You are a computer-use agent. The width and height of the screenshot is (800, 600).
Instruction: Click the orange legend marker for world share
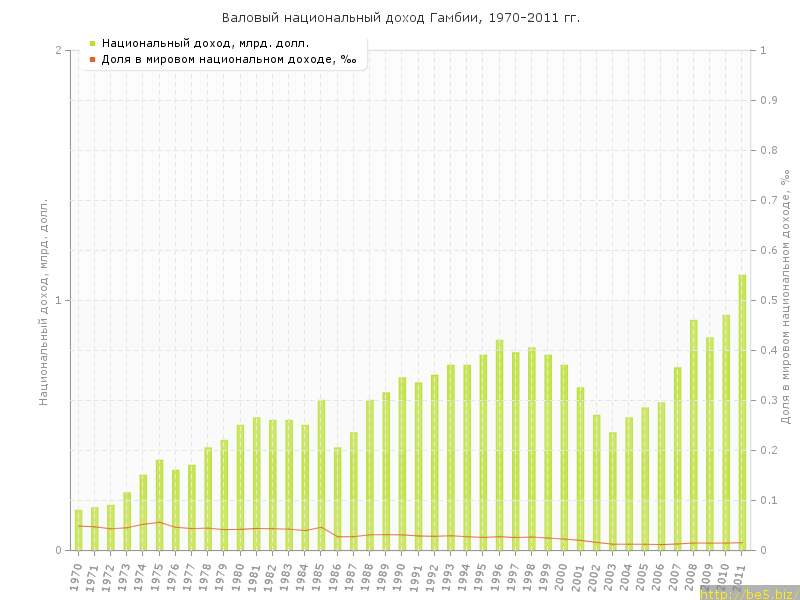(92, 59)
